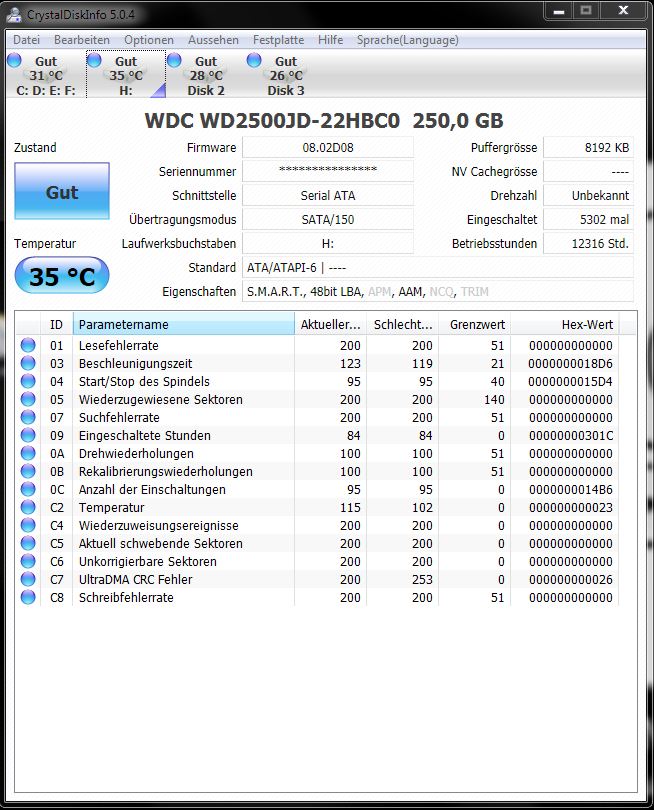Click the status orb for Aktuell schwebende Sektoren
The width and height of the screenshot is (654, 810).
point(28,543)
